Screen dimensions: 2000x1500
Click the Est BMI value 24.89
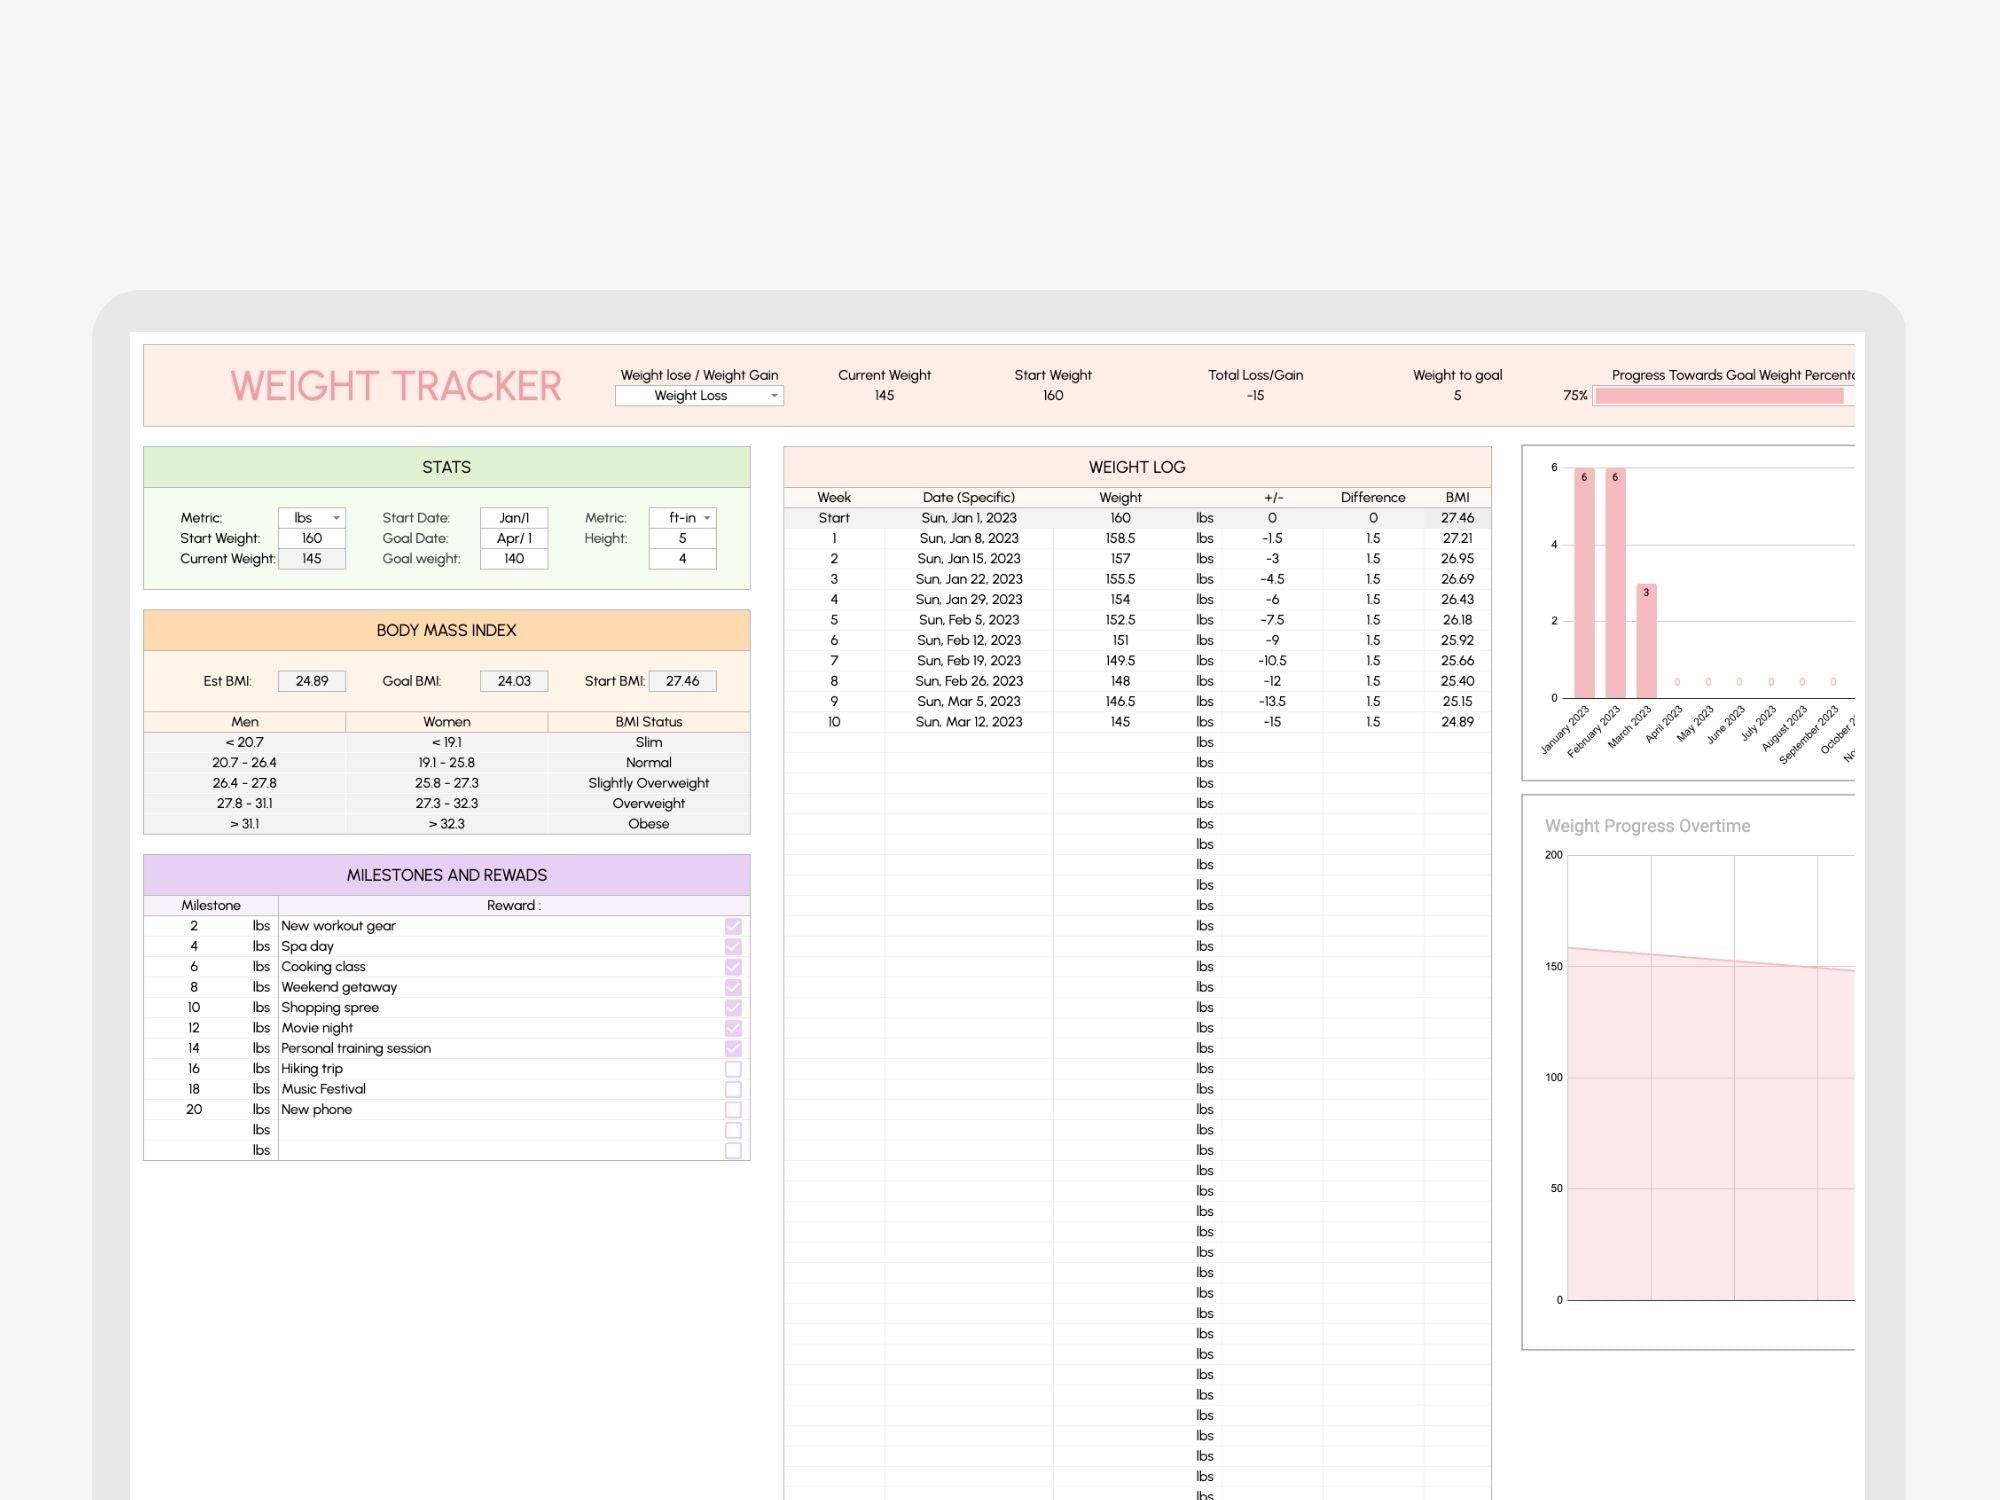[312, 681]
